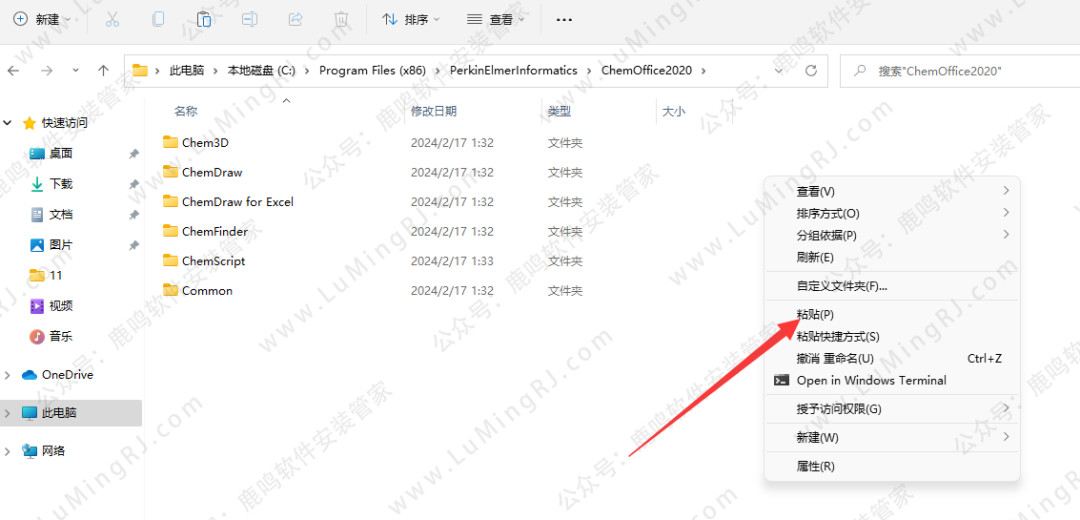This screenshot has height=520, width=1080.
Task: Open the 新建 dropdown button
Action: (x=42, y=19)
